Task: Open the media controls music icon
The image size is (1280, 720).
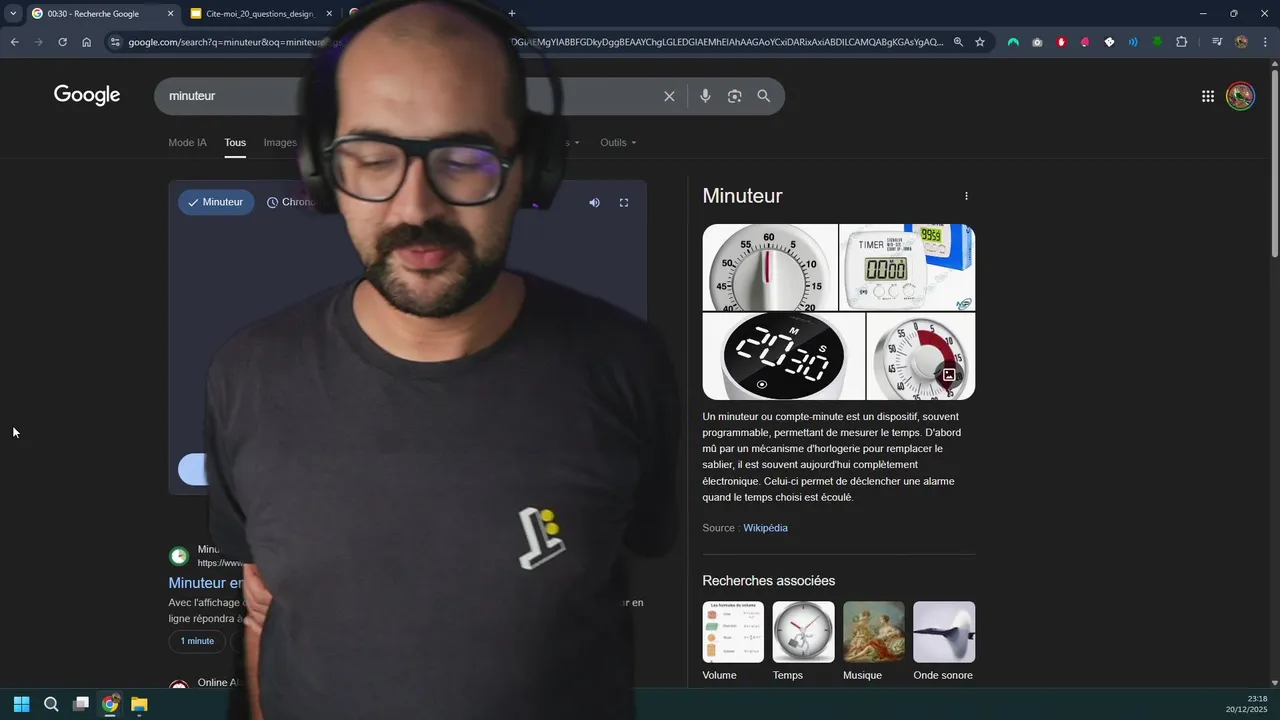Action: coord(1217,42)
